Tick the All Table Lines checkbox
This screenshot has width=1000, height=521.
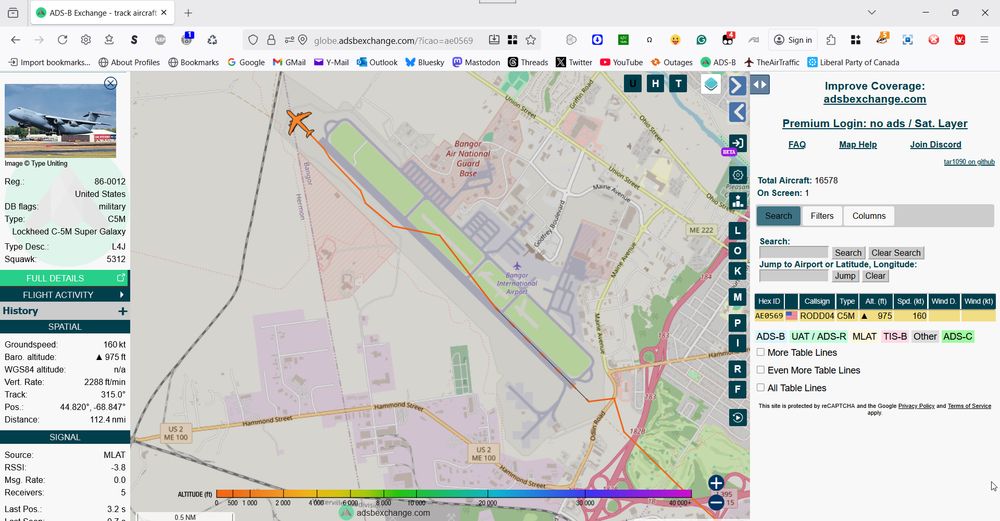click(761, 388)
